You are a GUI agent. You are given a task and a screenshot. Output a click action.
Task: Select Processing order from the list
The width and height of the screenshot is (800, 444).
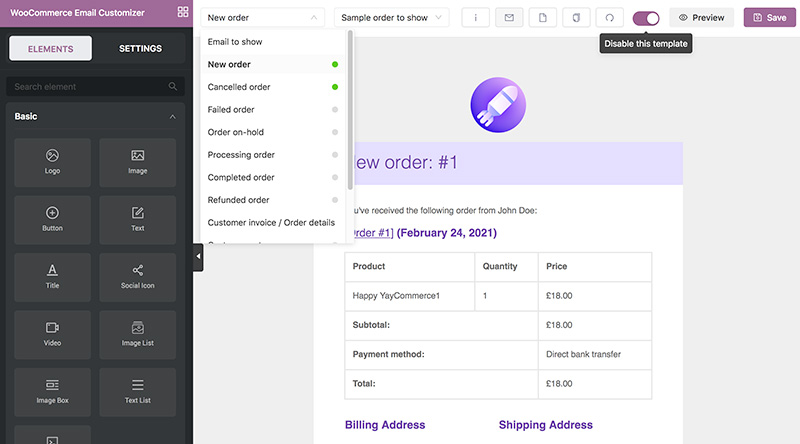pos(273,155)
